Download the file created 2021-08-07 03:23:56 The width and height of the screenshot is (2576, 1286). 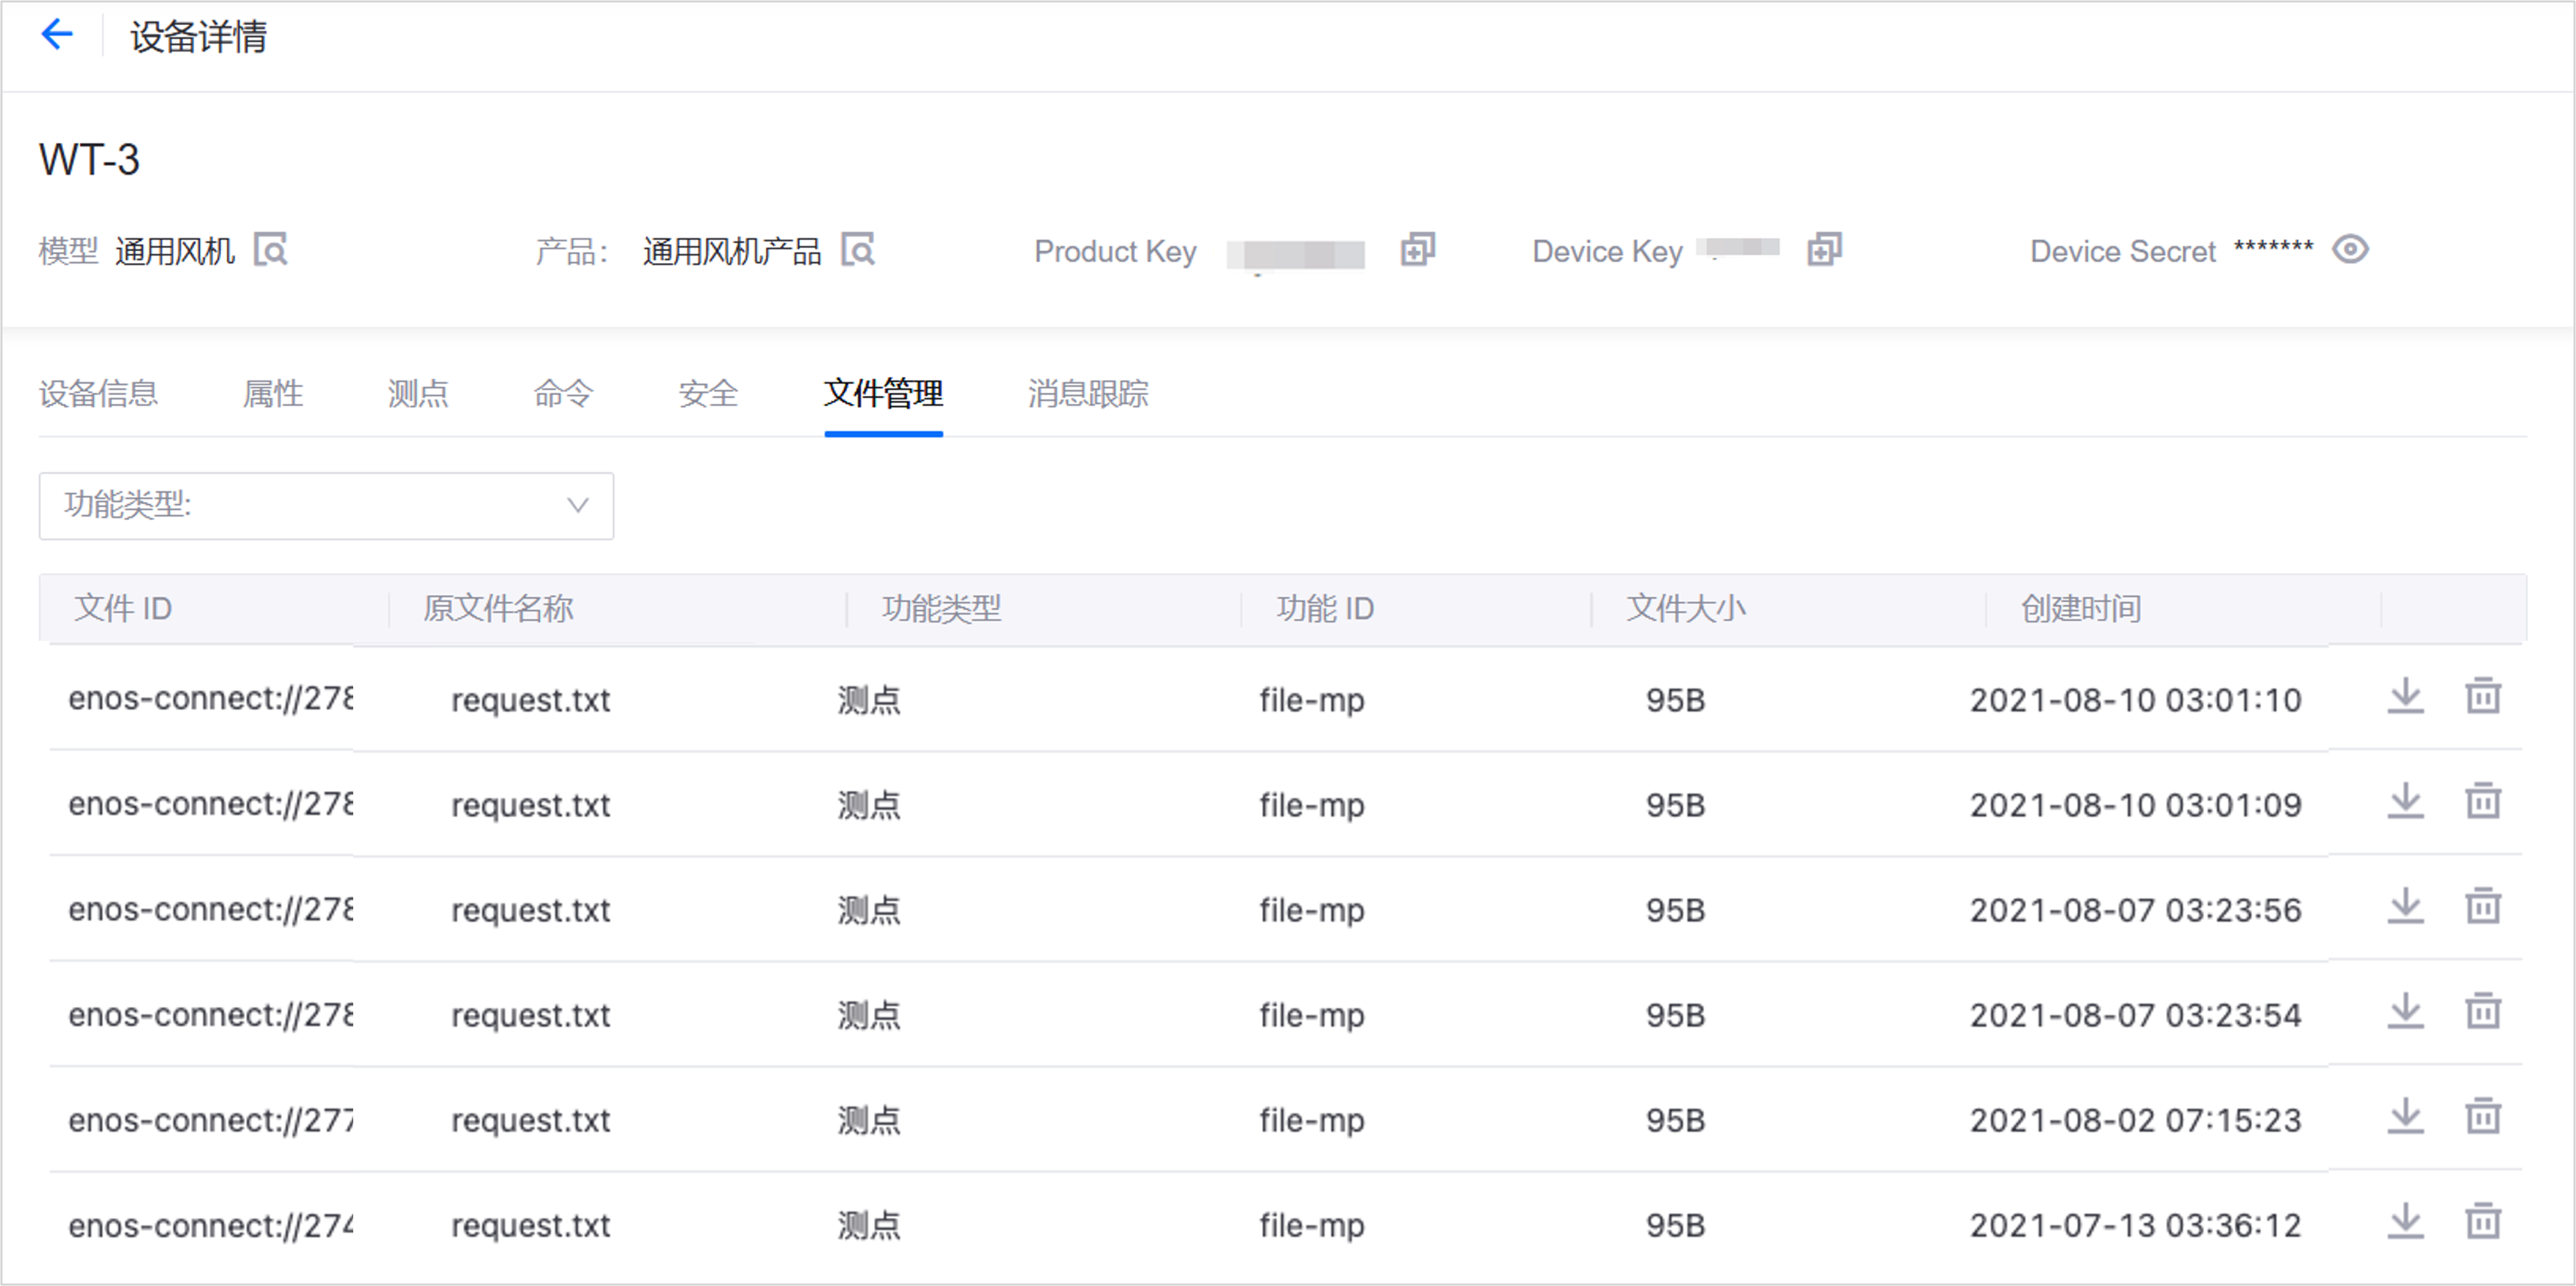point(2405,906)
